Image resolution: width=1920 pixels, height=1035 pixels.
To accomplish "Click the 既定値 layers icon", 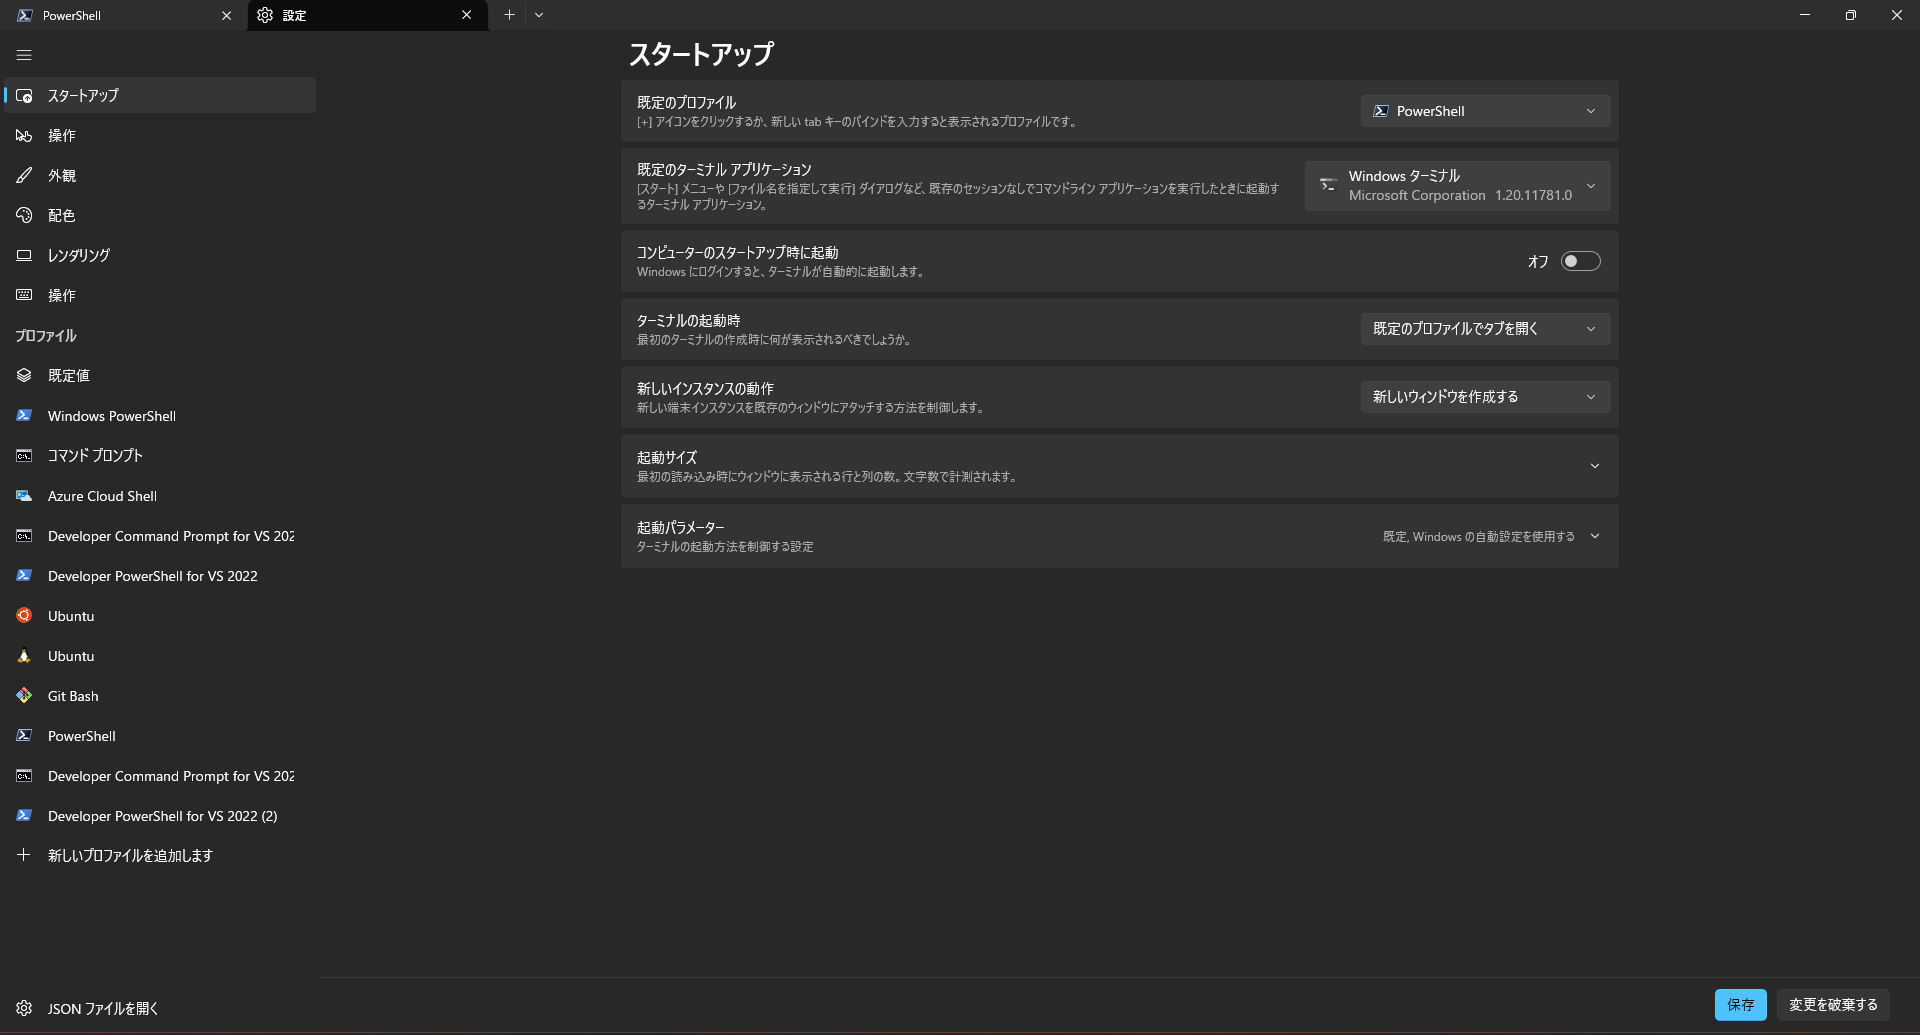I will click(x=24, y=376).
